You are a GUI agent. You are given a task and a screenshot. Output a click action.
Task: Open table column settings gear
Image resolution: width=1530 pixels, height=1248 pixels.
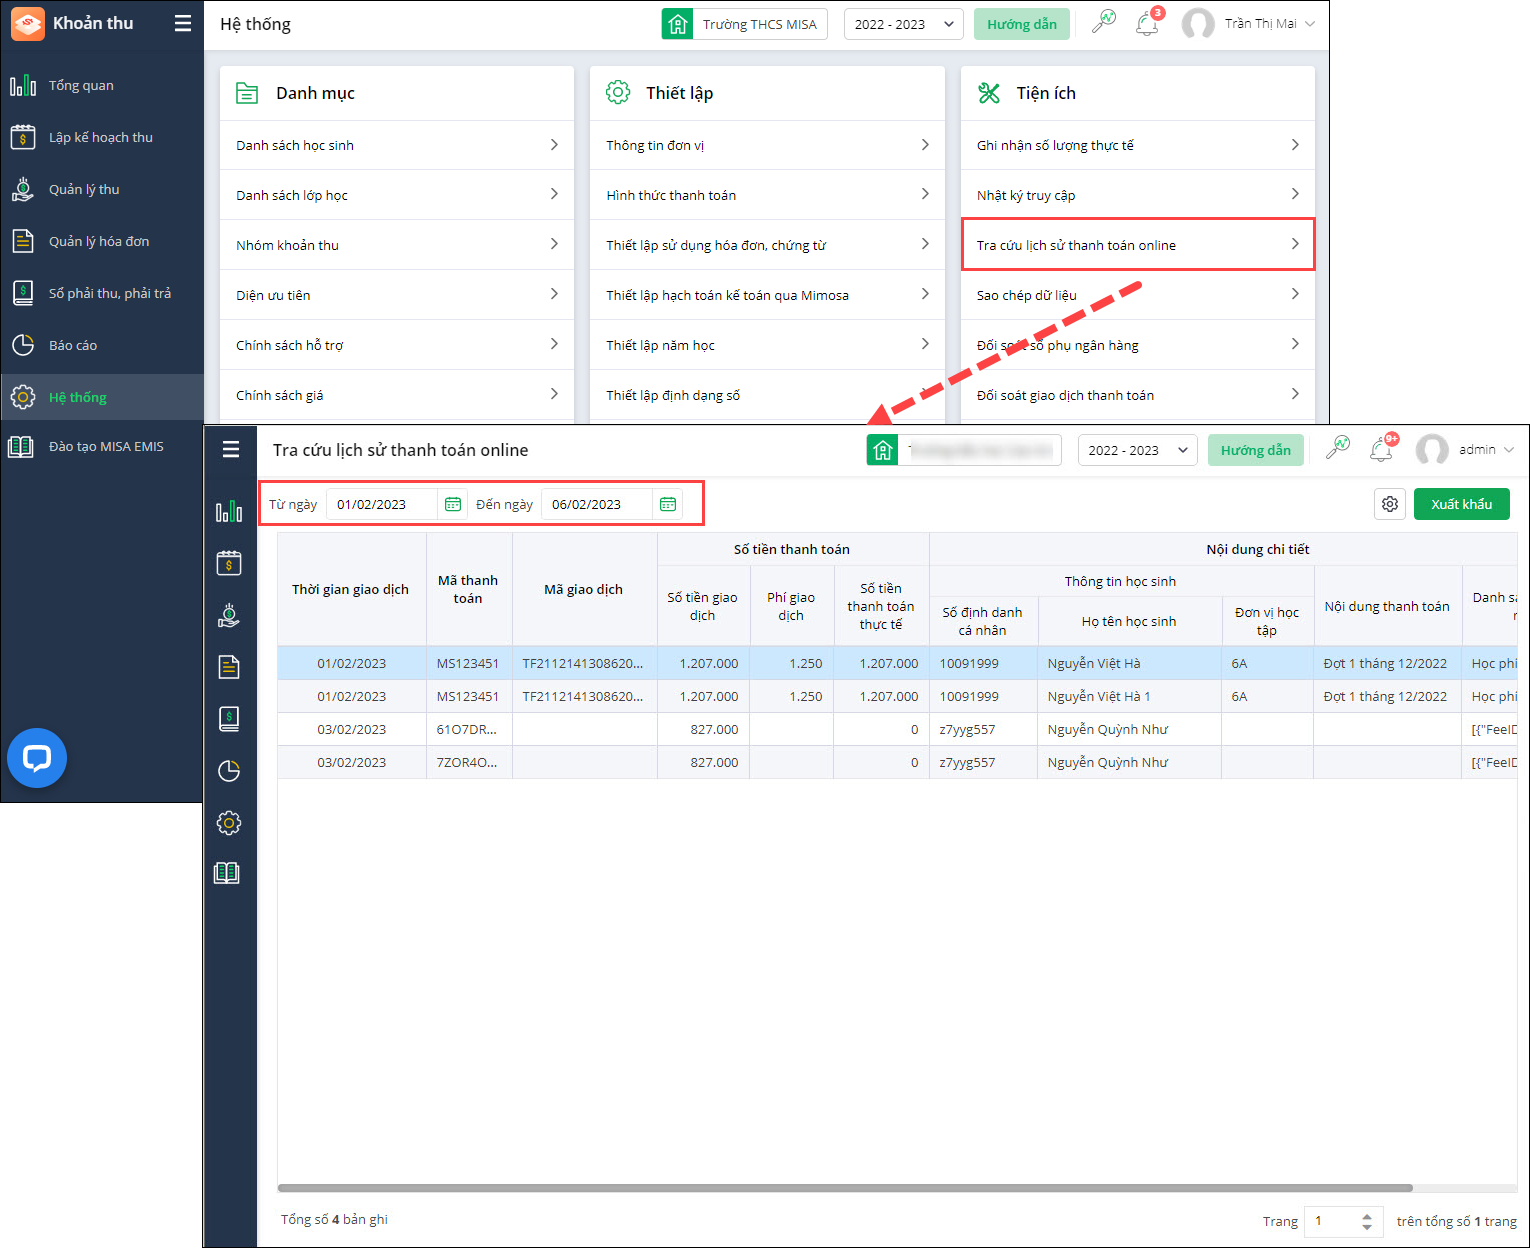point(1390,504)
